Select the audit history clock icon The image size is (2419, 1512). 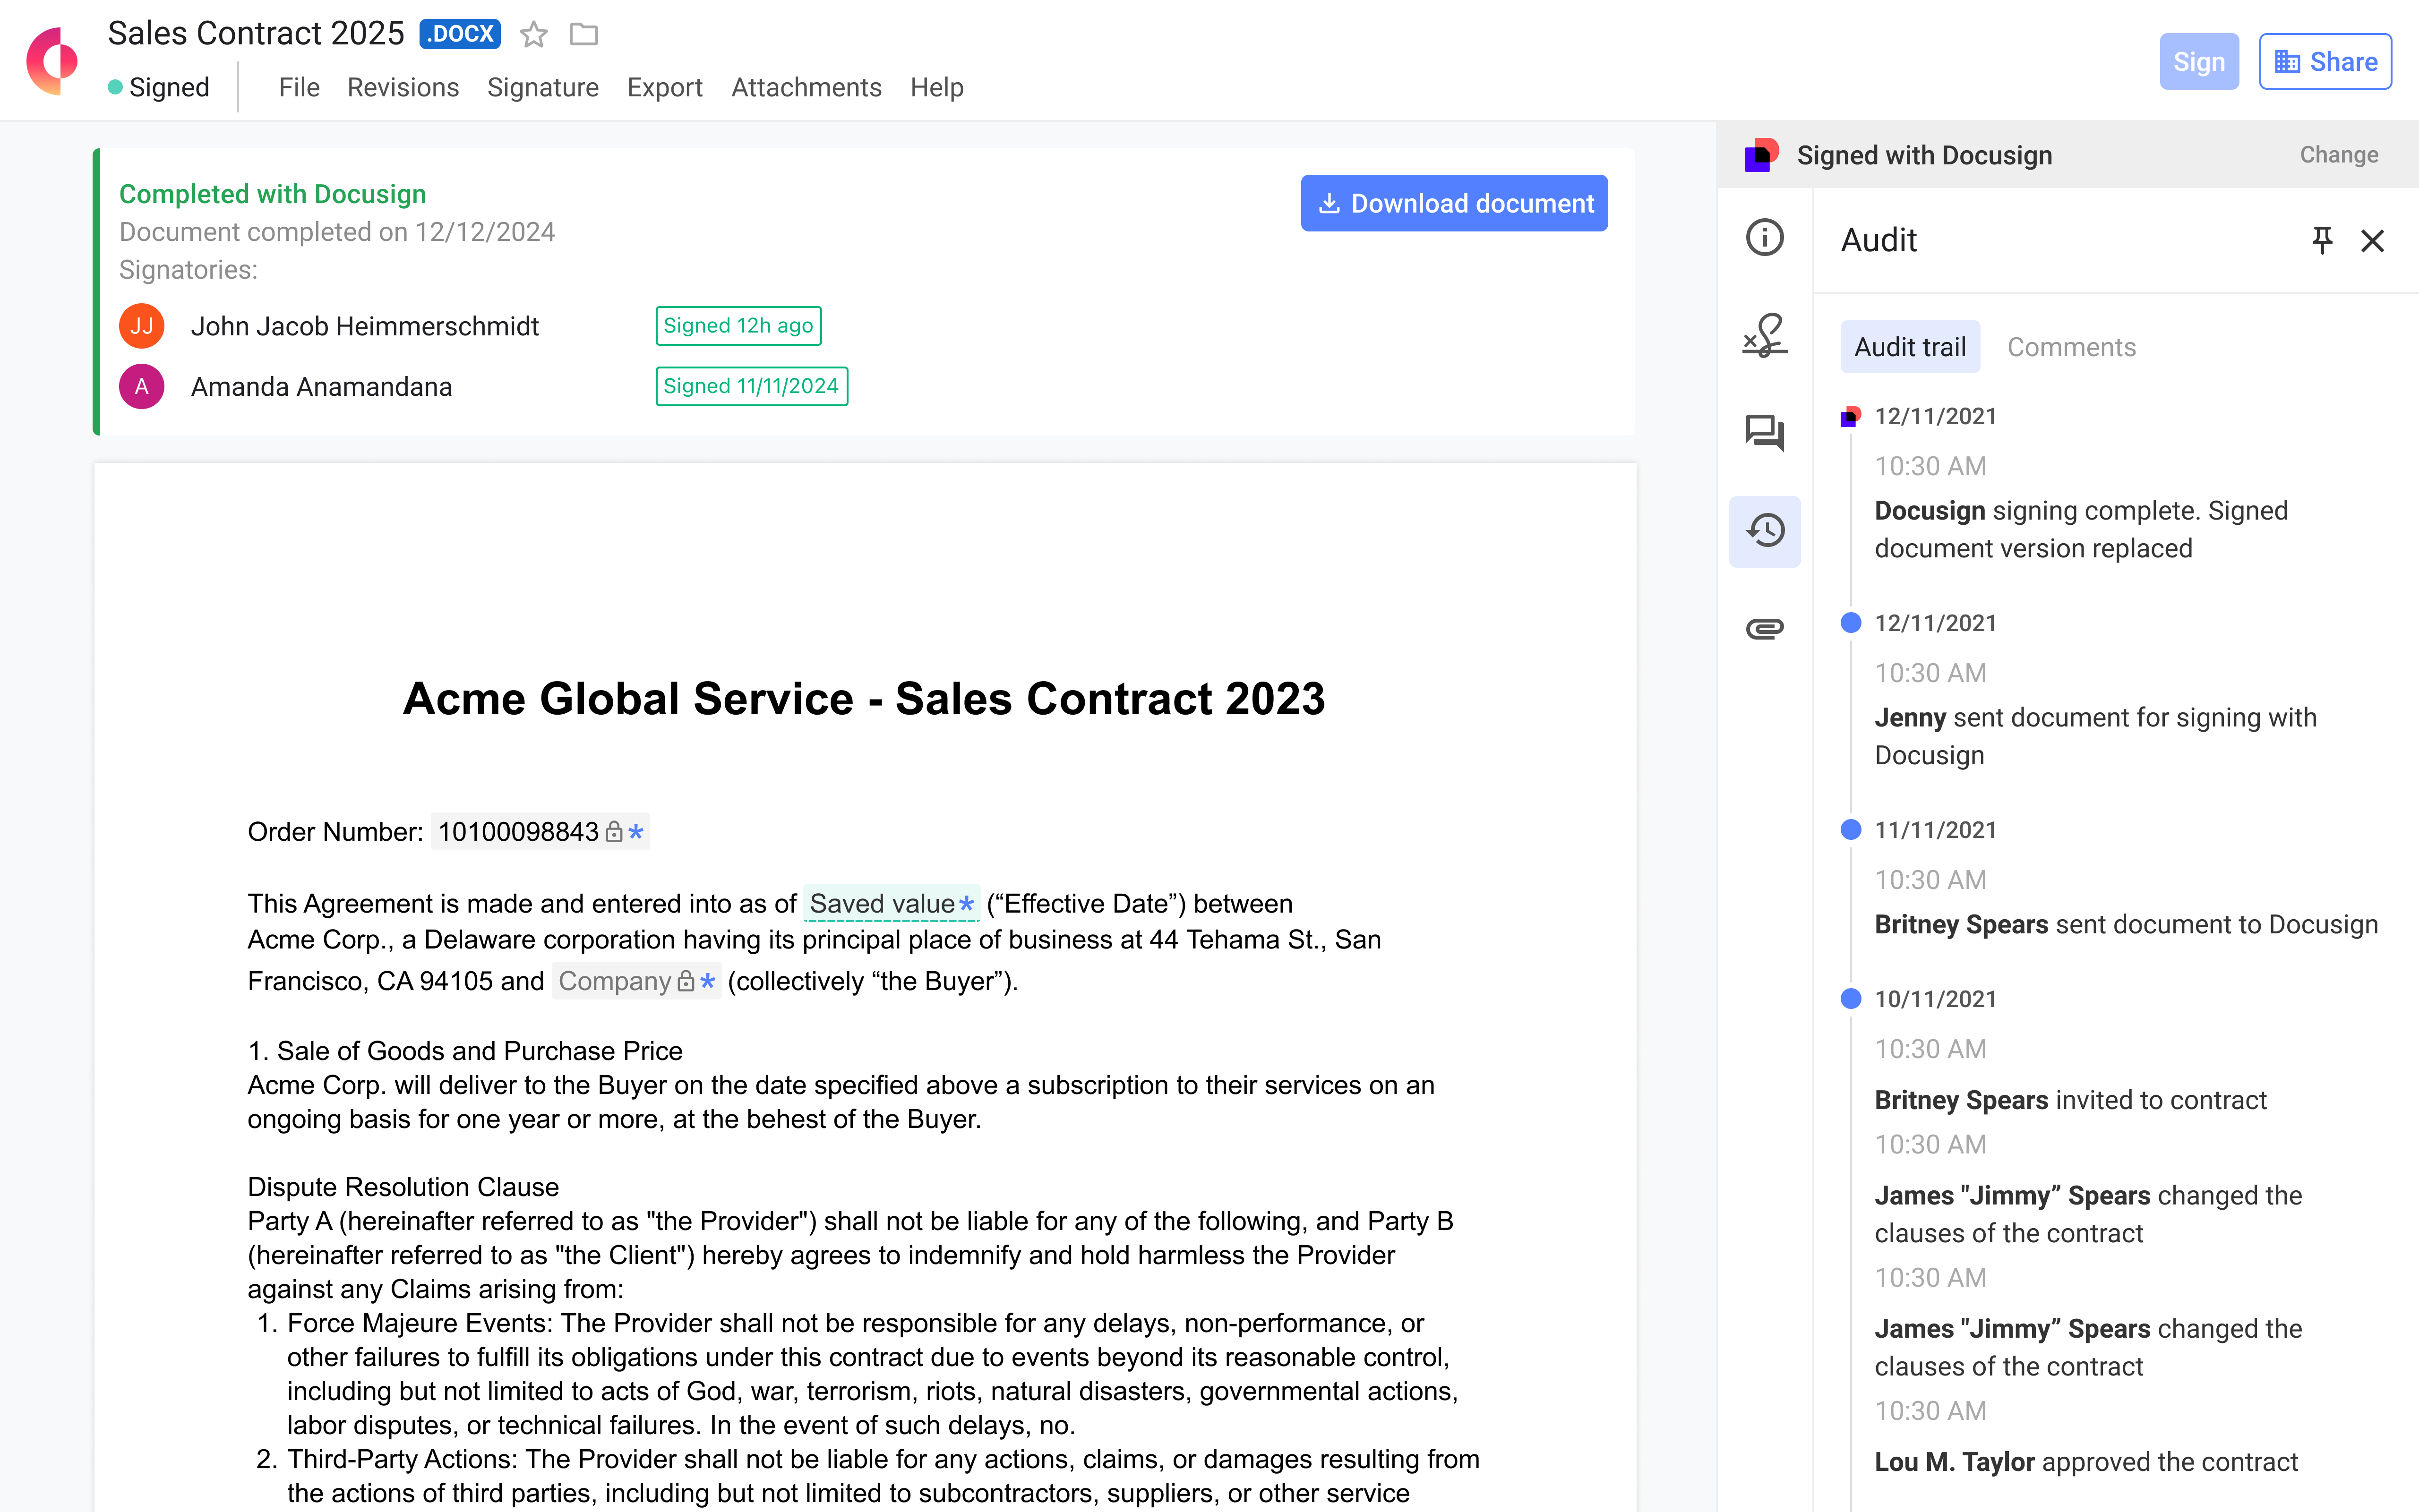[1764, 531]
